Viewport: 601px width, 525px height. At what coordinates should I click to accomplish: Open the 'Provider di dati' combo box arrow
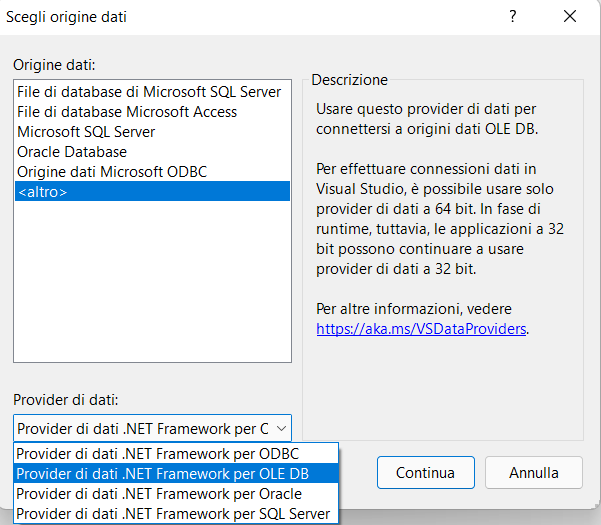[281, 428]
